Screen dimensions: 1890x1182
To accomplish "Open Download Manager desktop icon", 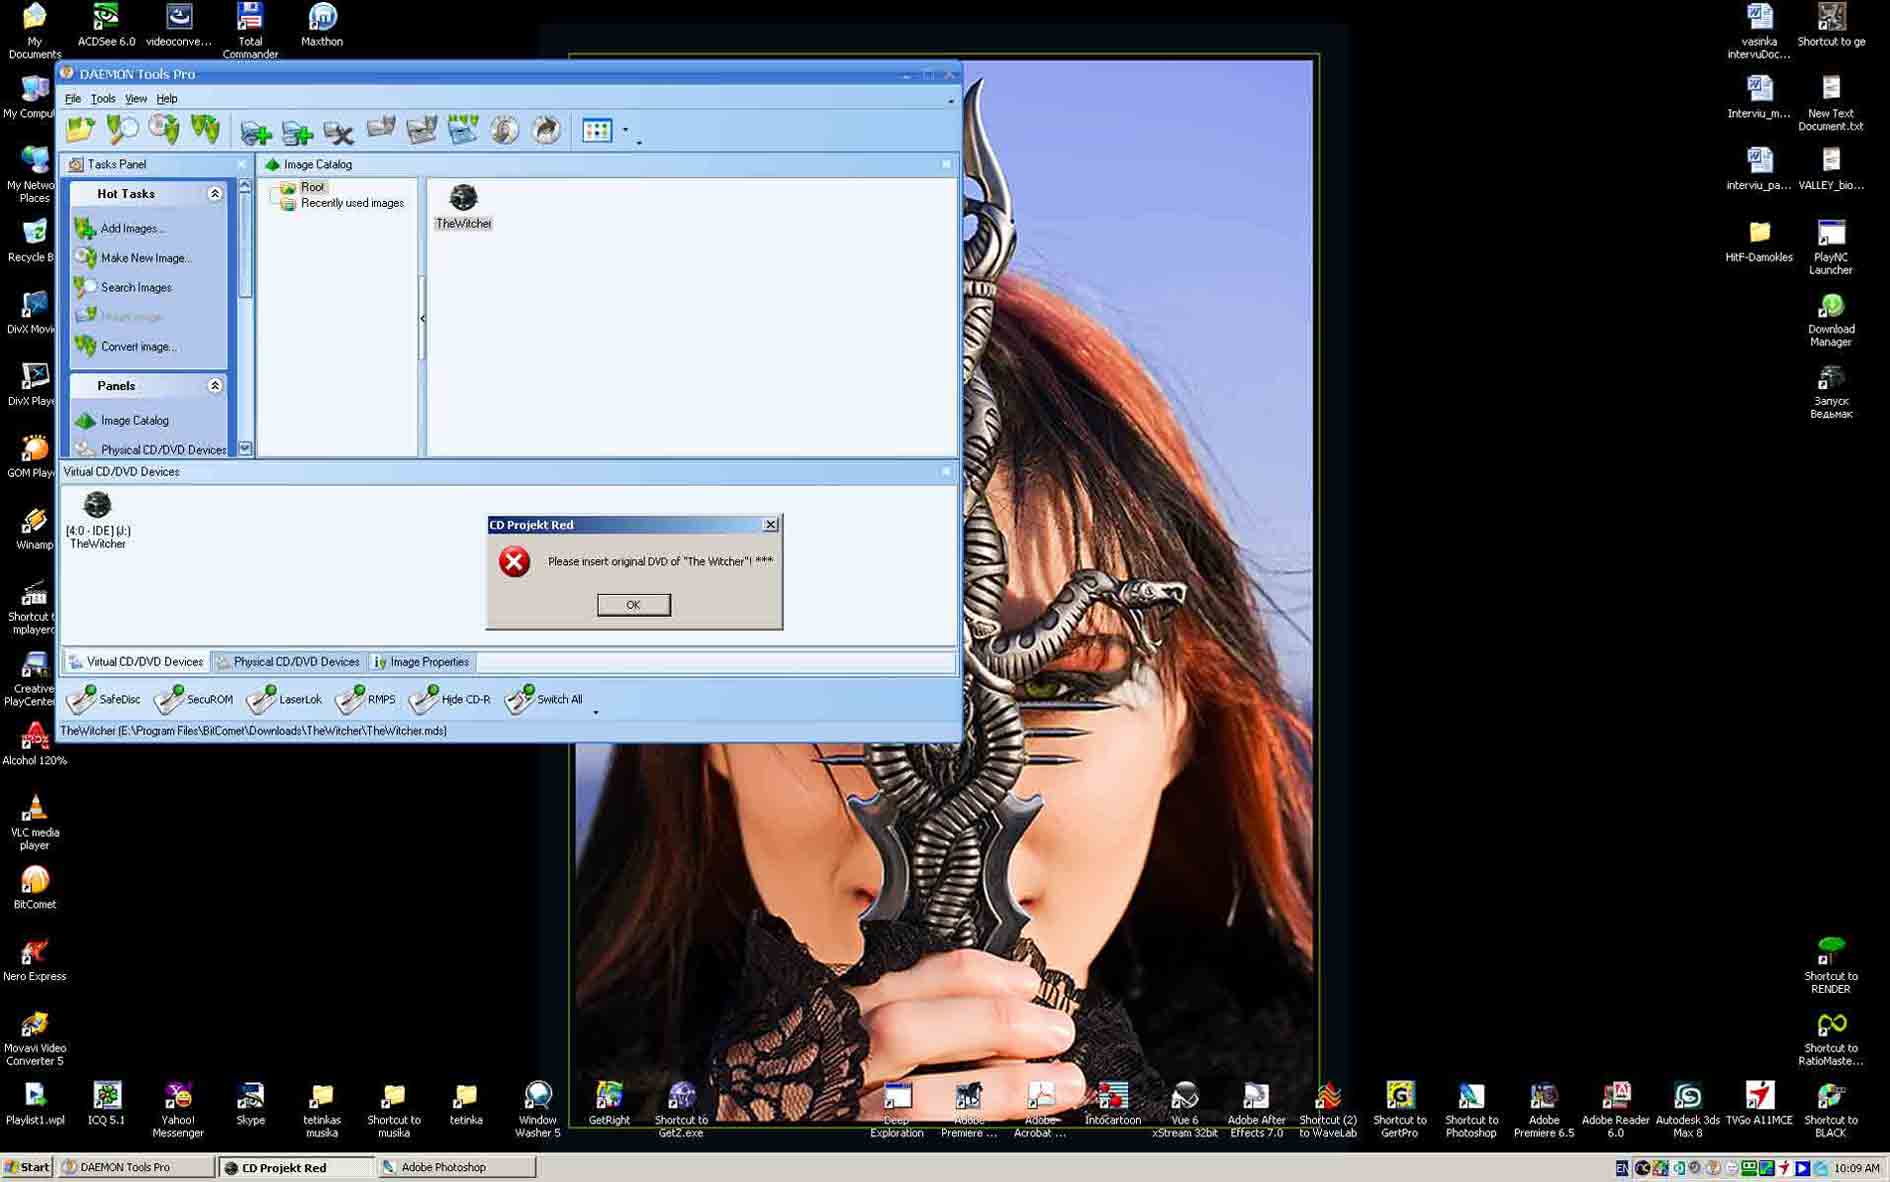I will click(x=1831, y=320).
